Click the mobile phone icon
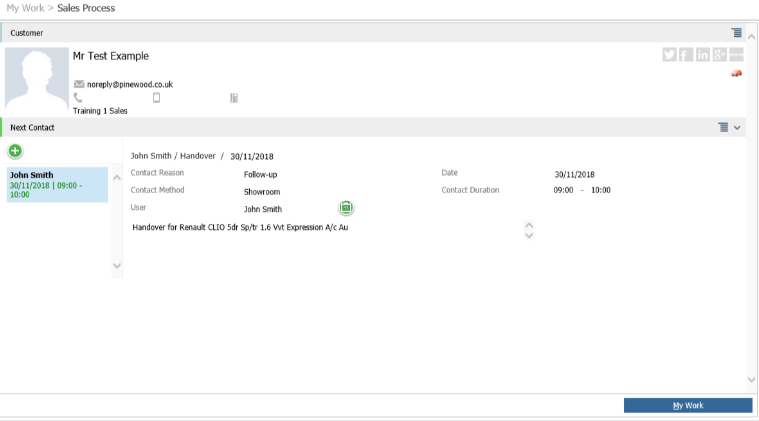The image size is (759, 421). point(156,97)
